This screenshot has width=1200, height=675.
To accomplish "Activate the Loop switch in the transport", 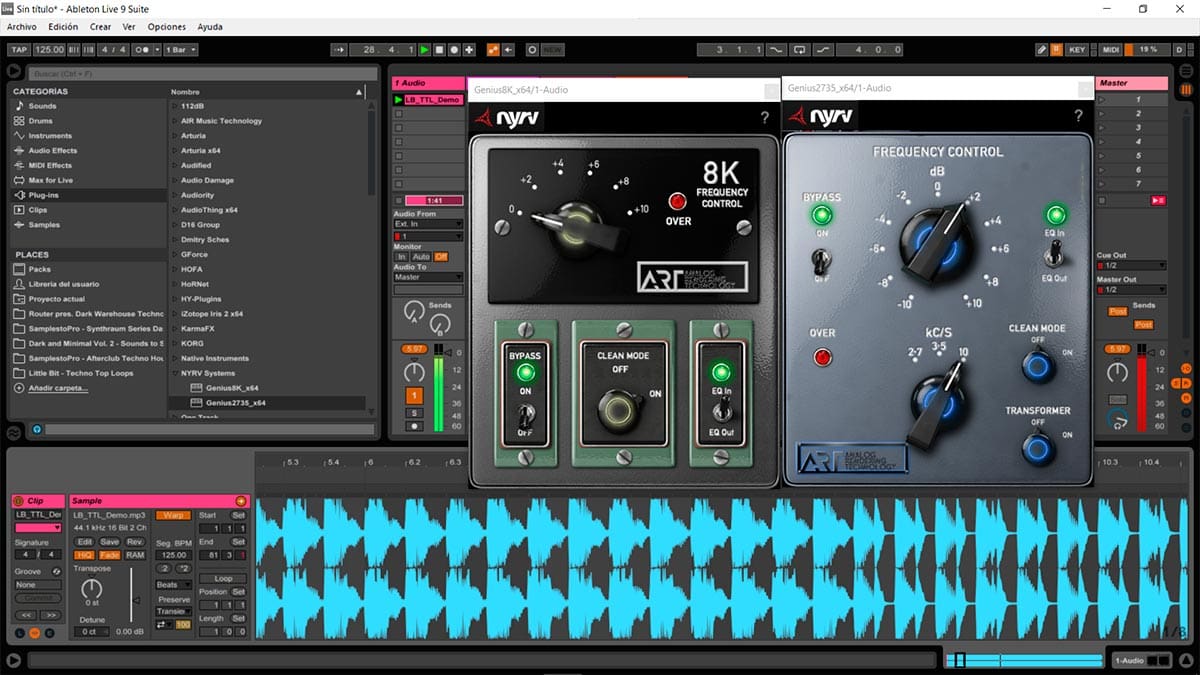I will pos(799,49).
